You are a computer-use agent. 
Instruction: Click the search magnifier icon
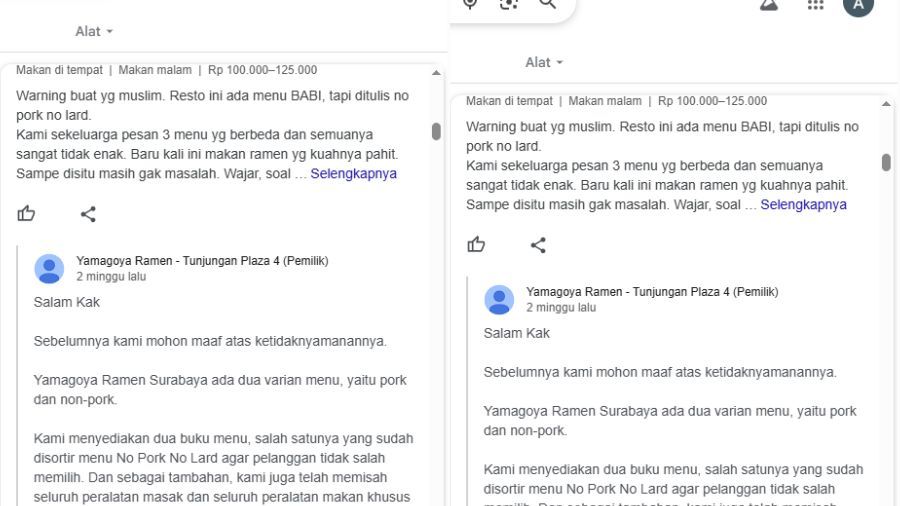coord(548,3)
